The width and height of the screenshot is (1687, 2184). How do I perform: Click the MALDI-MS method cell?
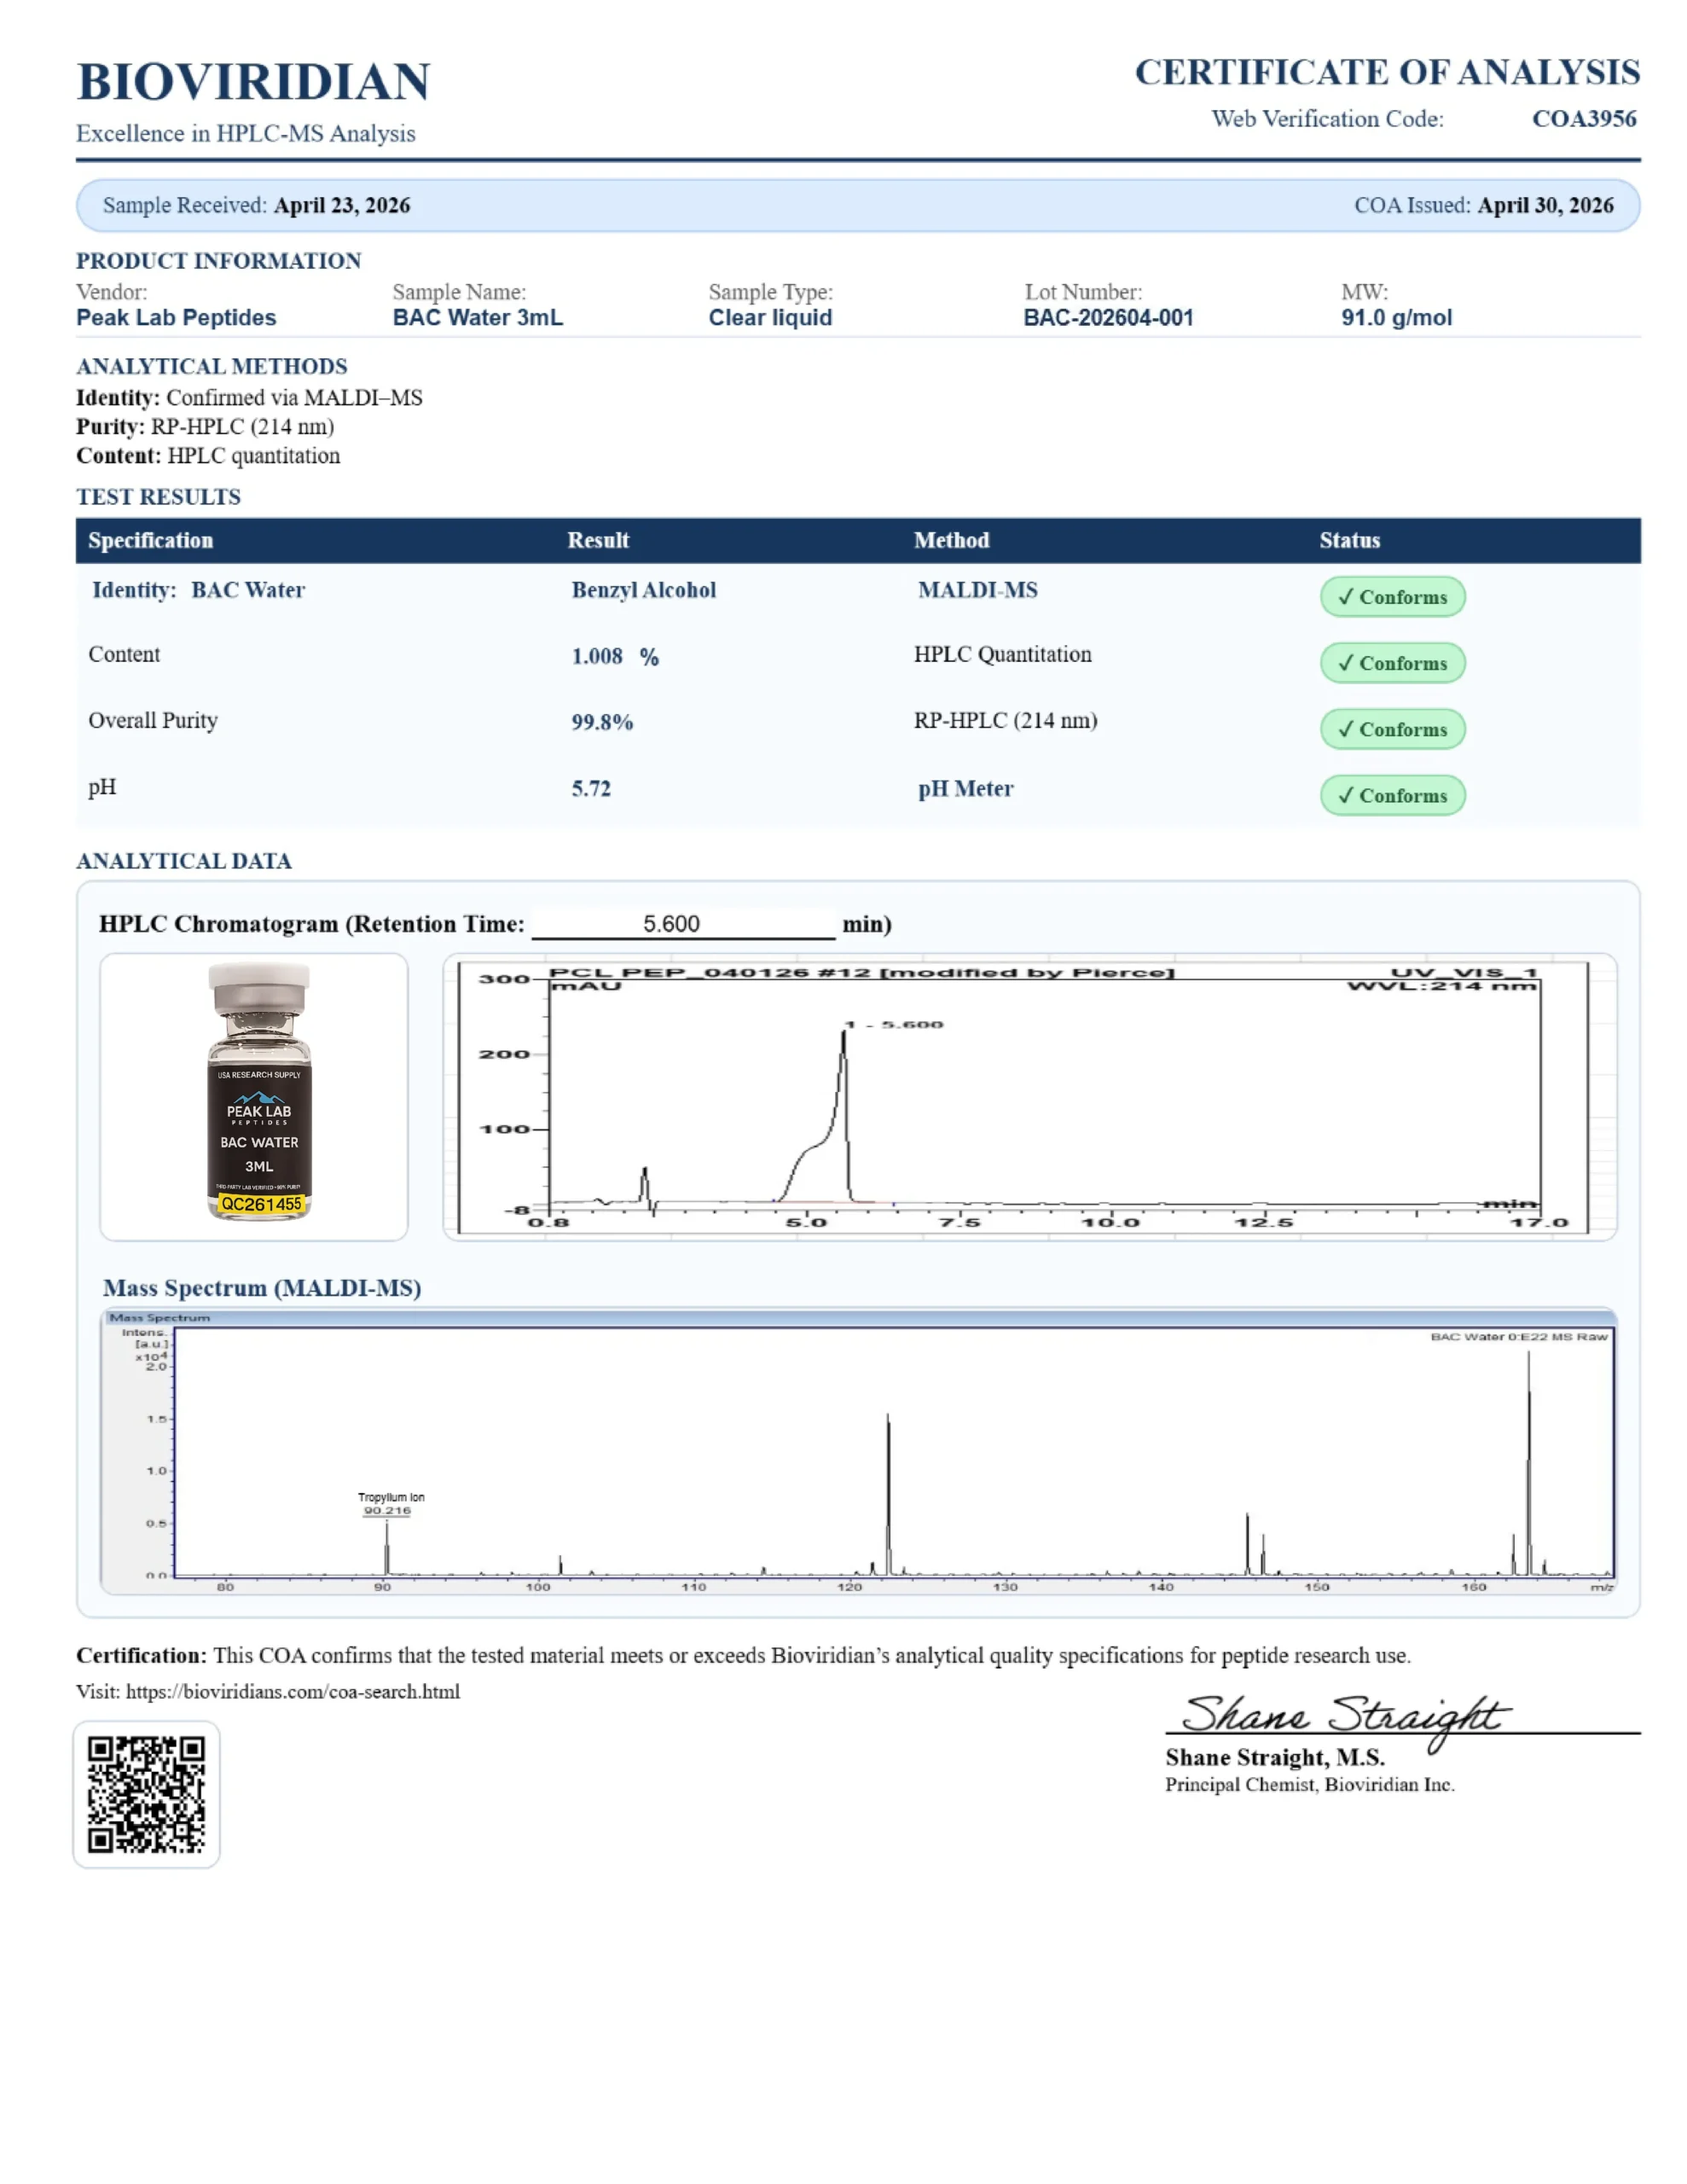click(x=978, y=590)
